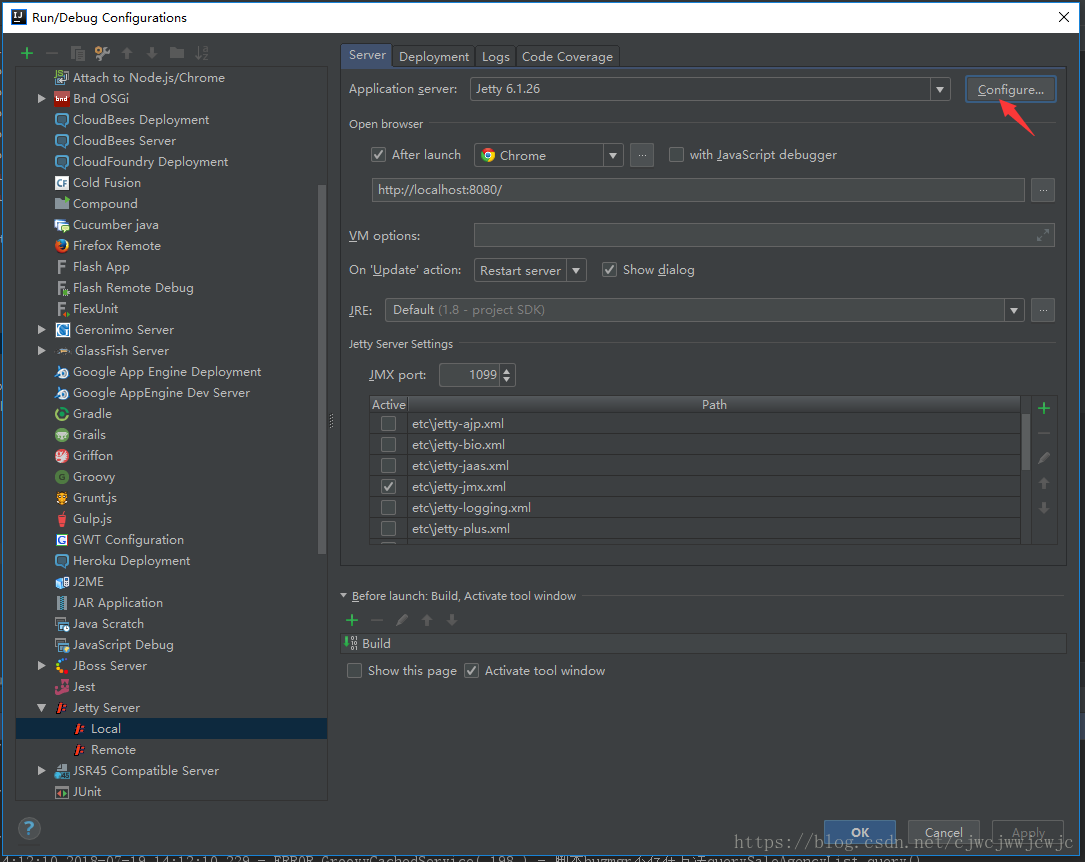This screenshot has height=862, width=1085.
Task: Click ellipsis button next to JRE
Action: (1043, 311)
